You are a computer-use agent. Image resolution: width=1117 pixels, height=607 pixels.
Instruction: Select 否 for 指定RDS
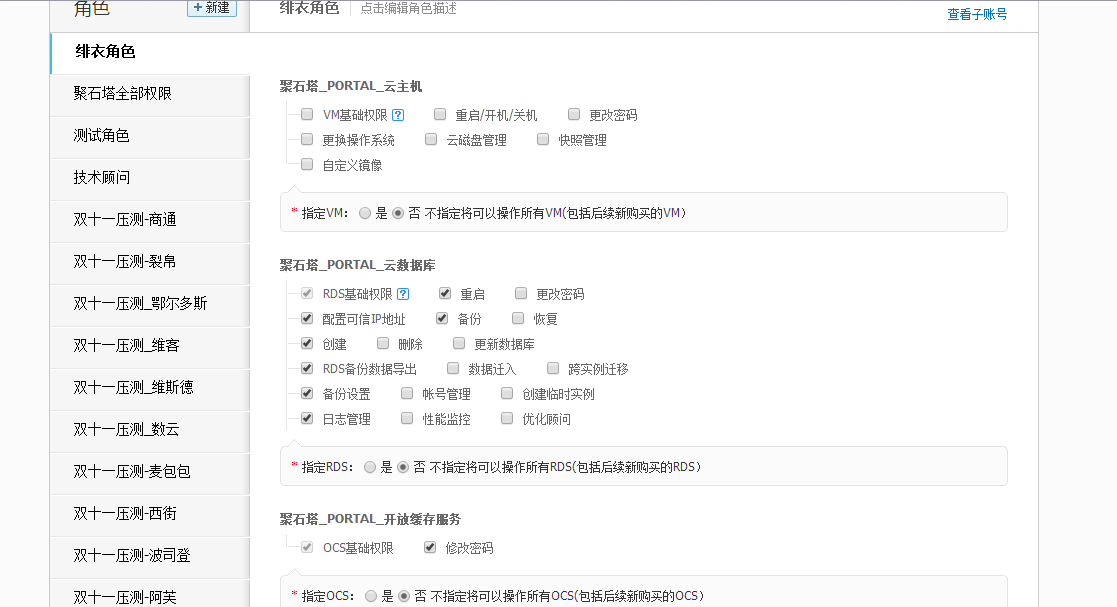point(402,467)
